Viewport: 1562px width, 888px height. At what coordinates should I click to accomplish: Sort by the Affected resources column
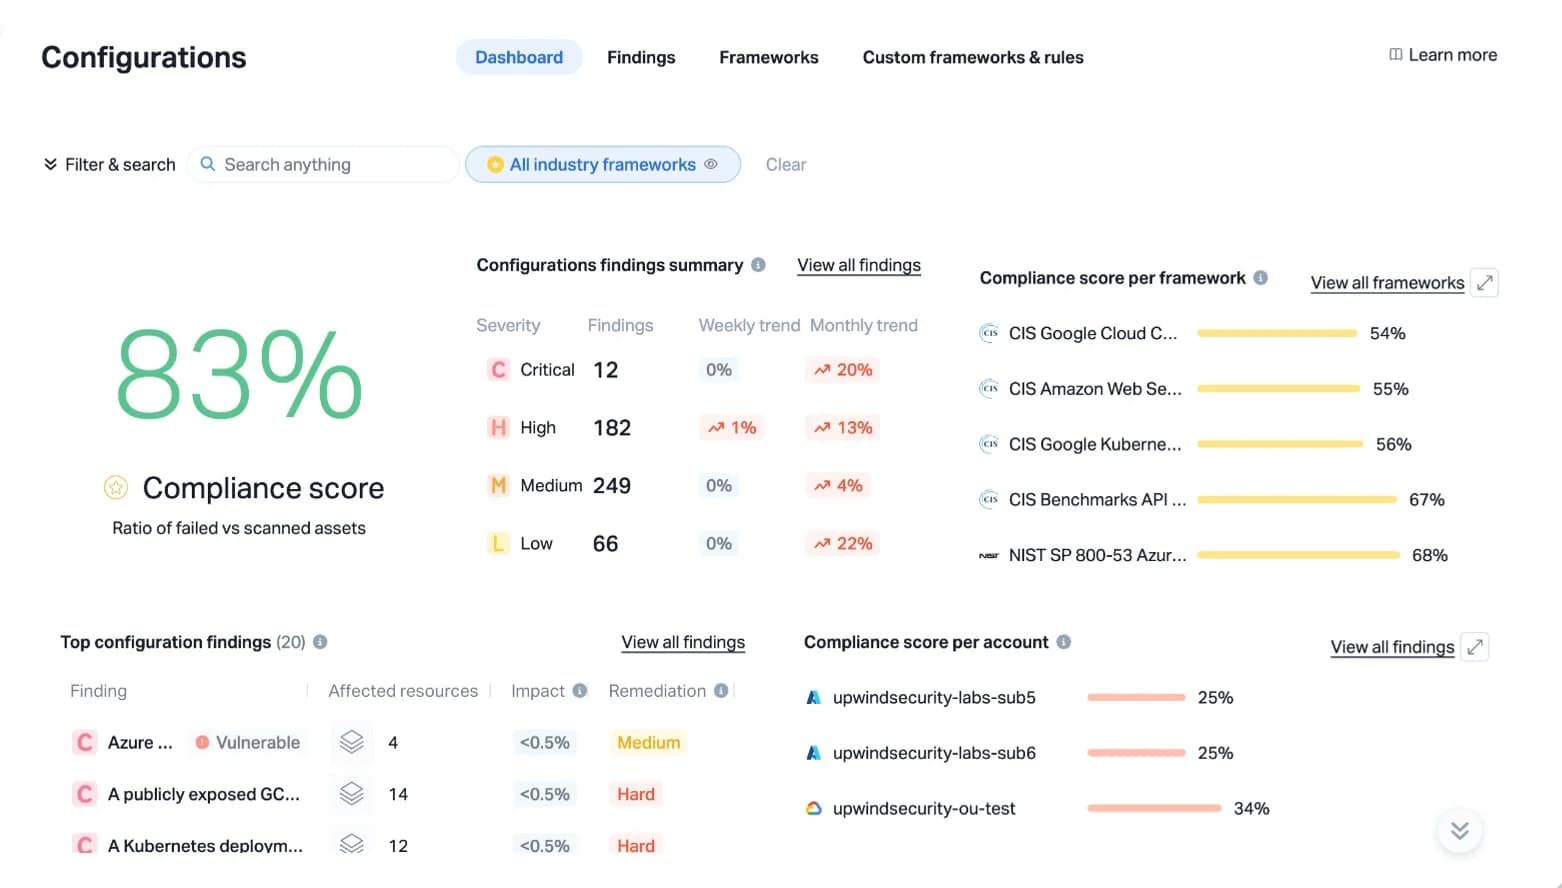(x=403, y=691)
